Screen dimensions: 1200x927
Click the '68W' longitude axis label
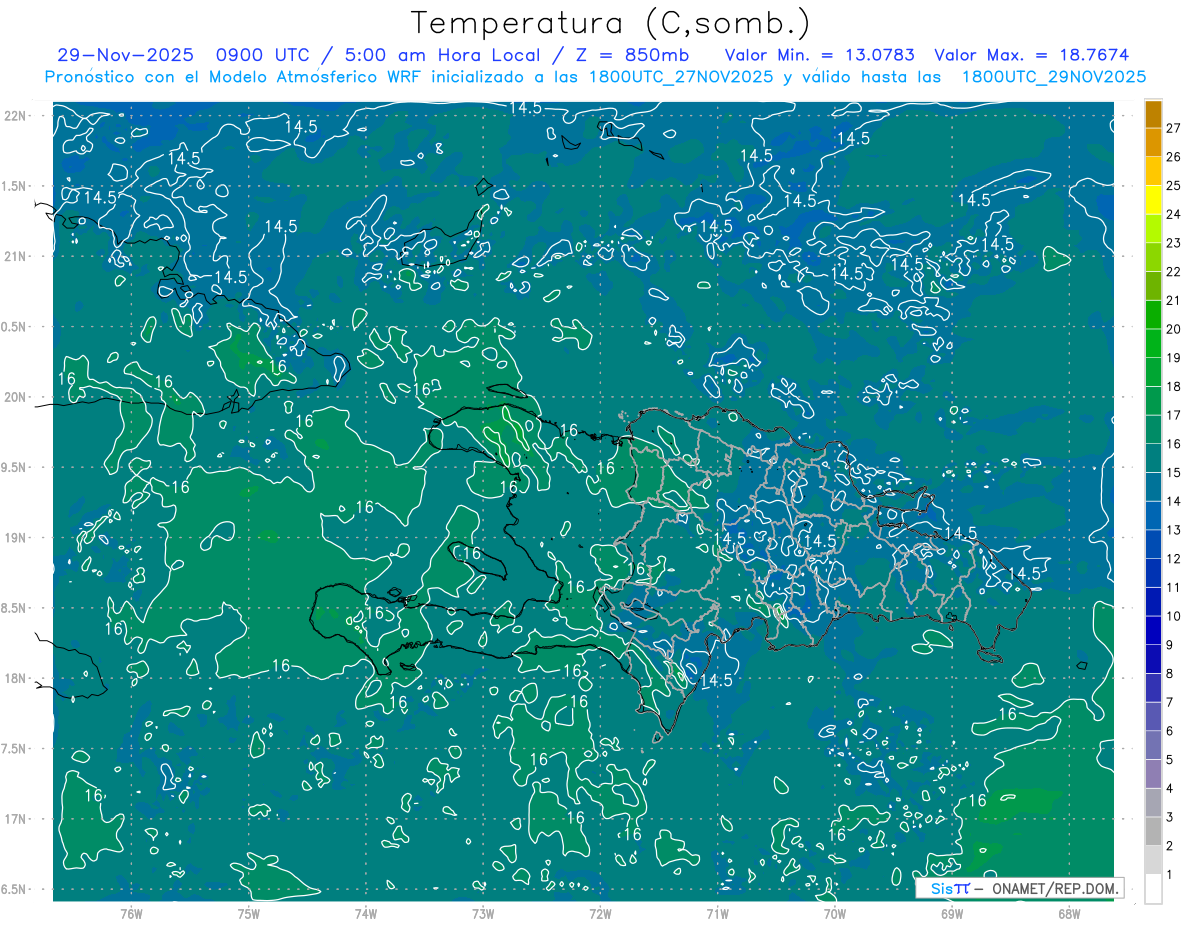click(1069, 914)
